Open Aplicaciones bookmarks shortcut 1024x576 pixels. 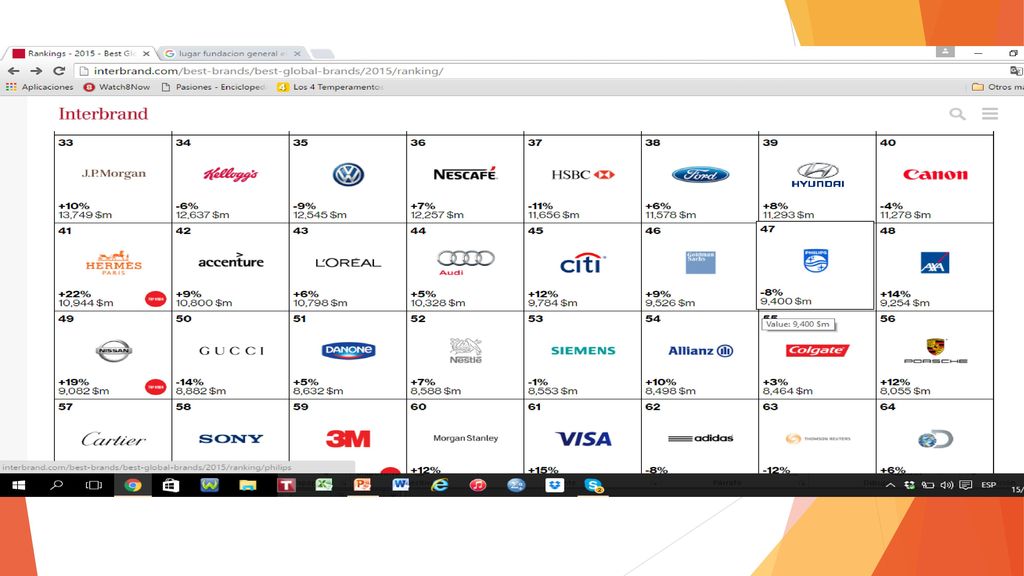click(40, 87)
